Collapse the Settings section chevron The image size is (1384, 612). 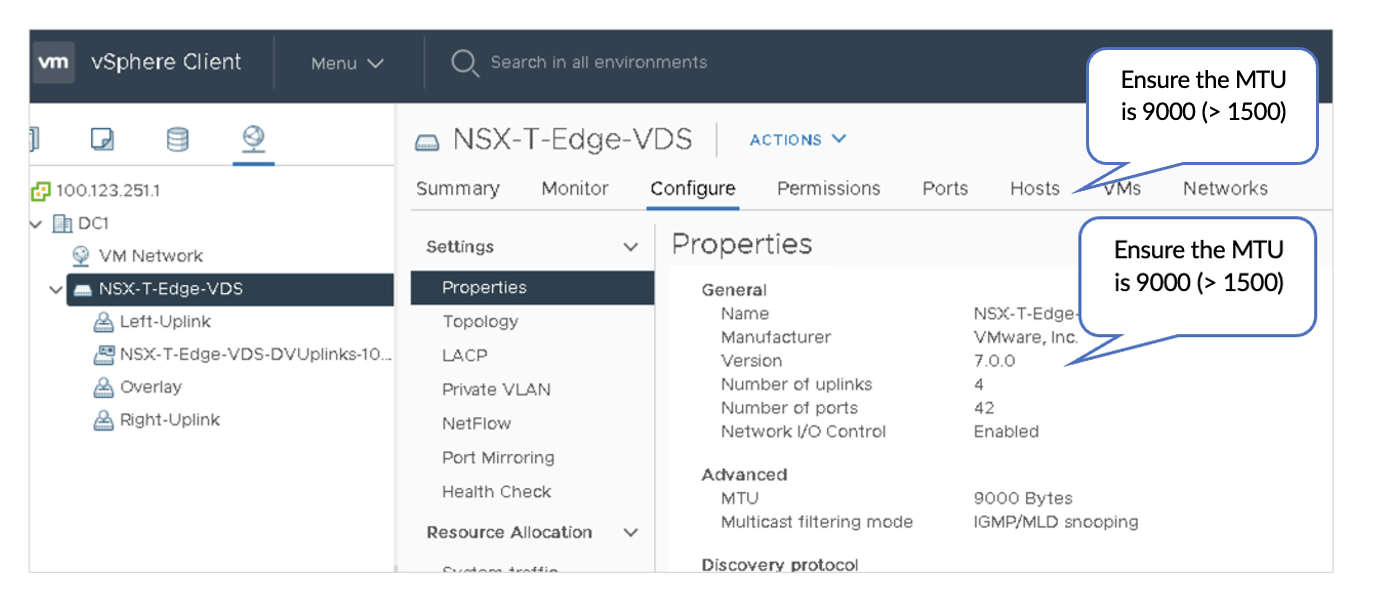pyautogui.click(x=630, y=247)
